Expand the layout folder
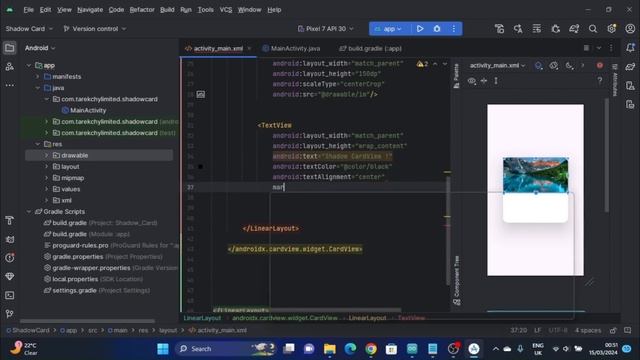 (47, 167)
